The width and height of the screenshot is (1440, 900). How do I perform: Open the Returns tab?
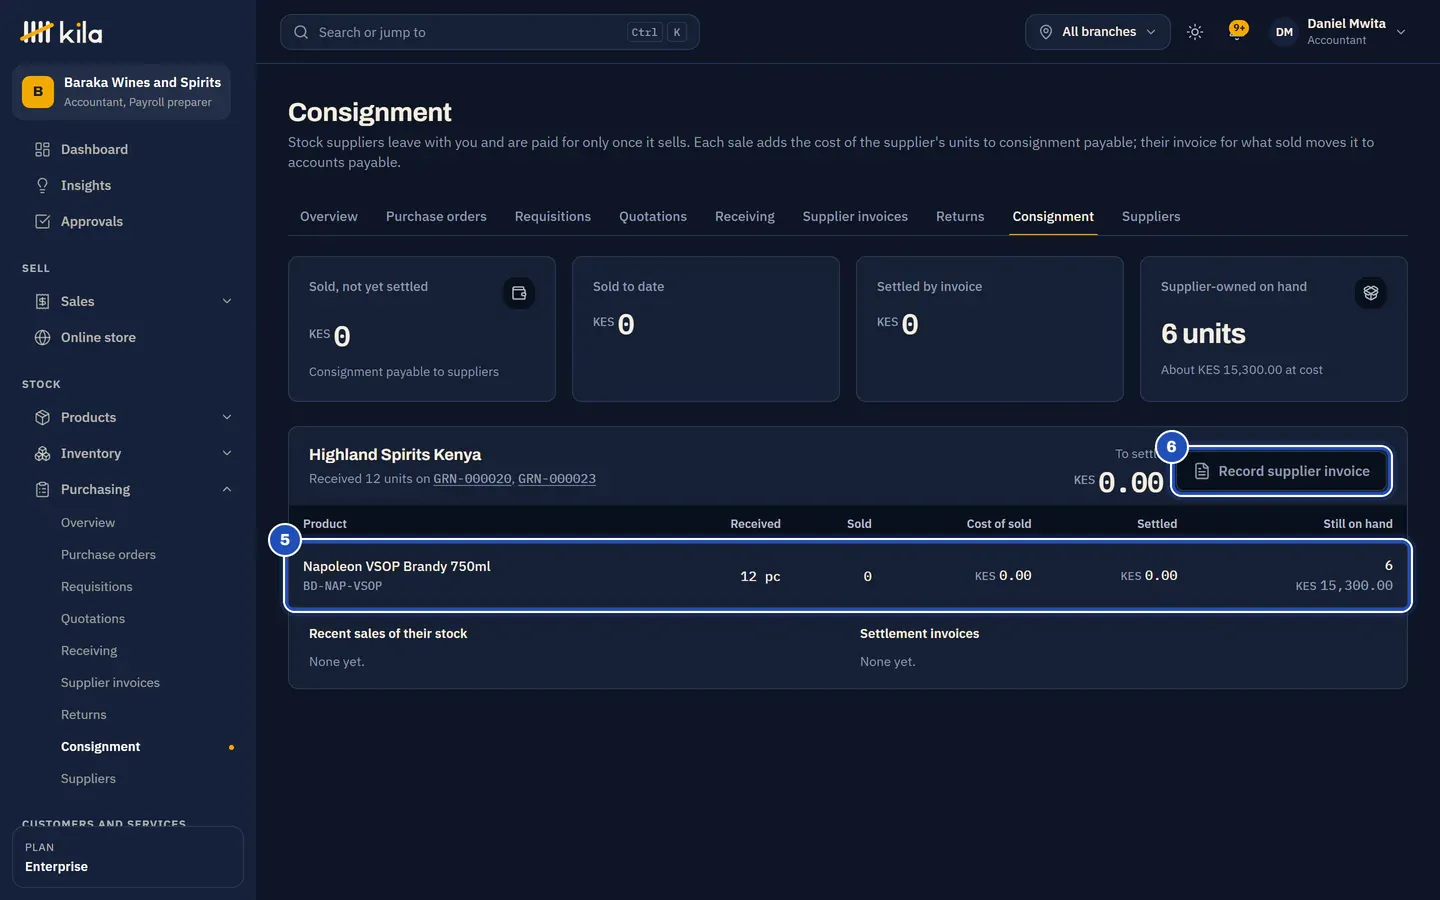pyautogui.click(x=960, y=216)
